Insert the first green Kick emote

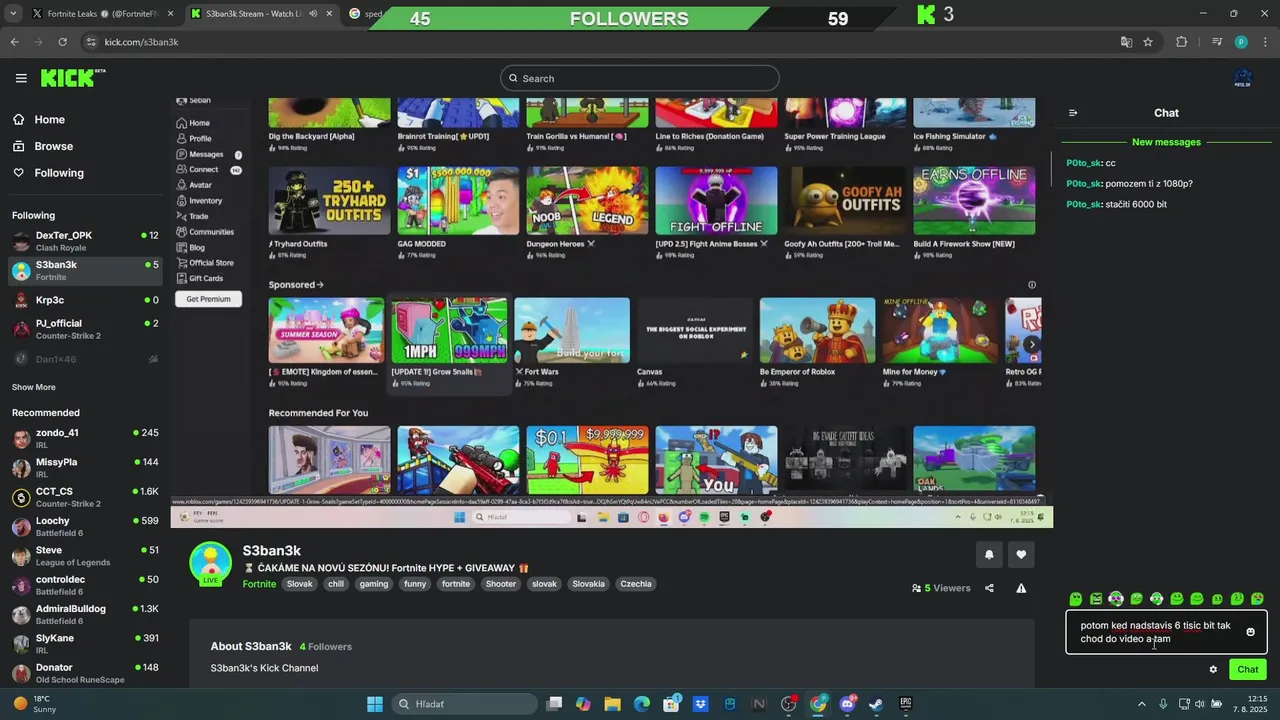click(x=1076, y=599)
